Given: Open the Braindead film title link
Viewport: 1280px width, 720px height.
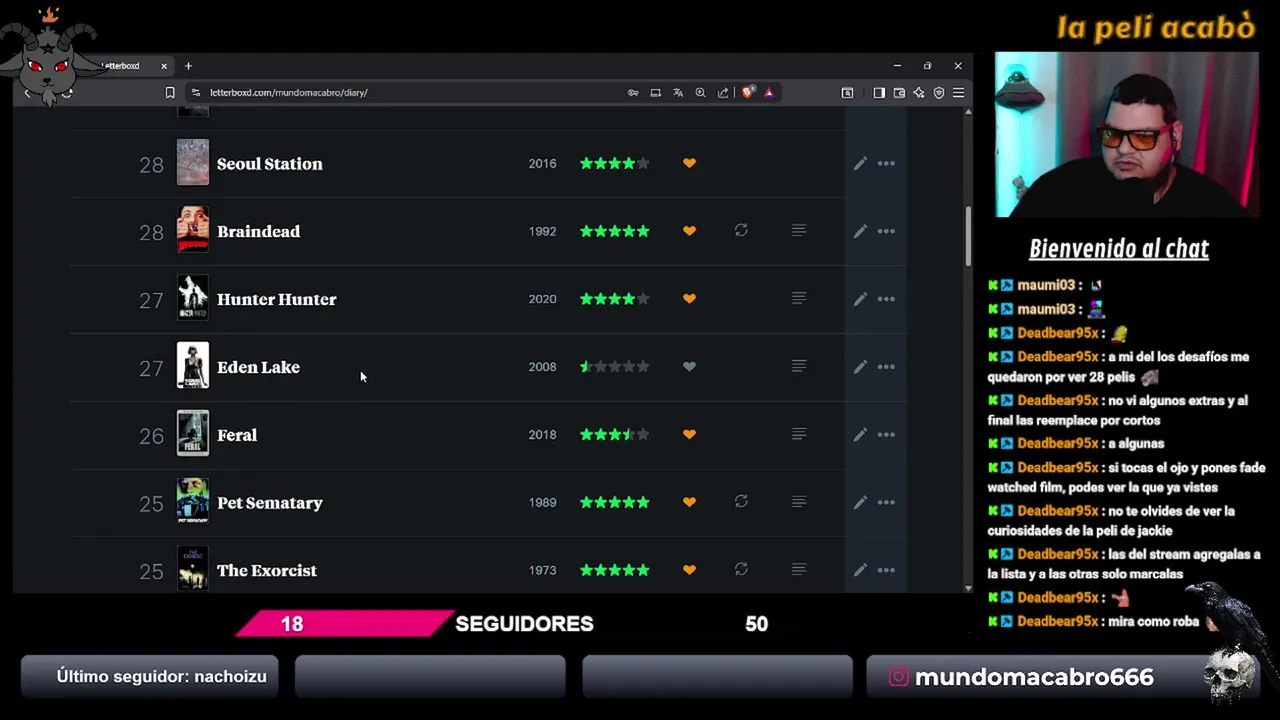Looking at the screenshot, I should coord(258,231).
